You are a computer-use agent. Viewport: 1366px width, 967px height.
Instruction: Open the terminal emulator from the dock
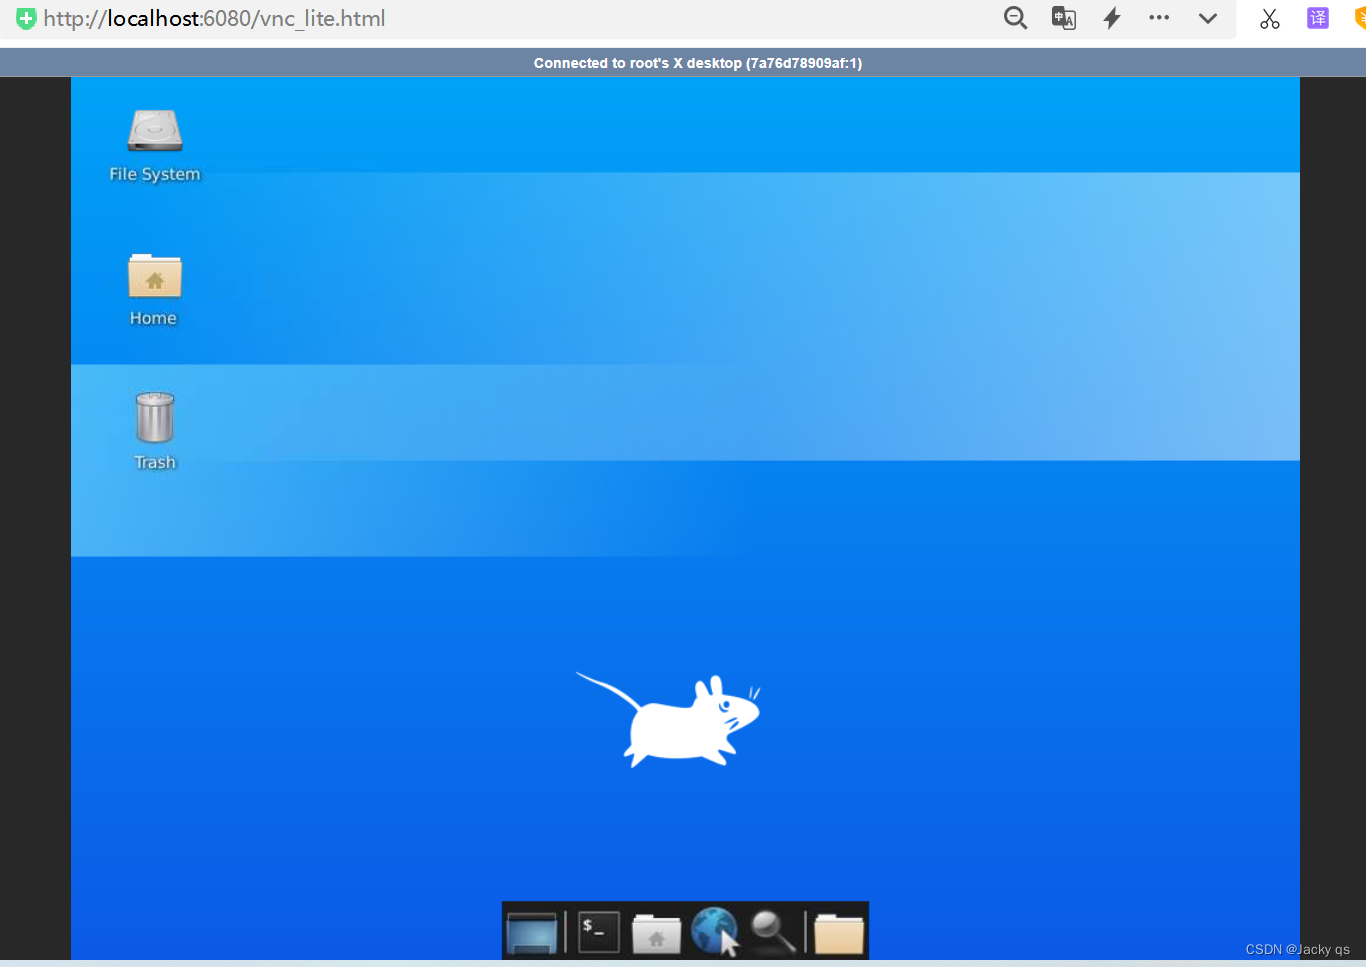coord(596,931)
